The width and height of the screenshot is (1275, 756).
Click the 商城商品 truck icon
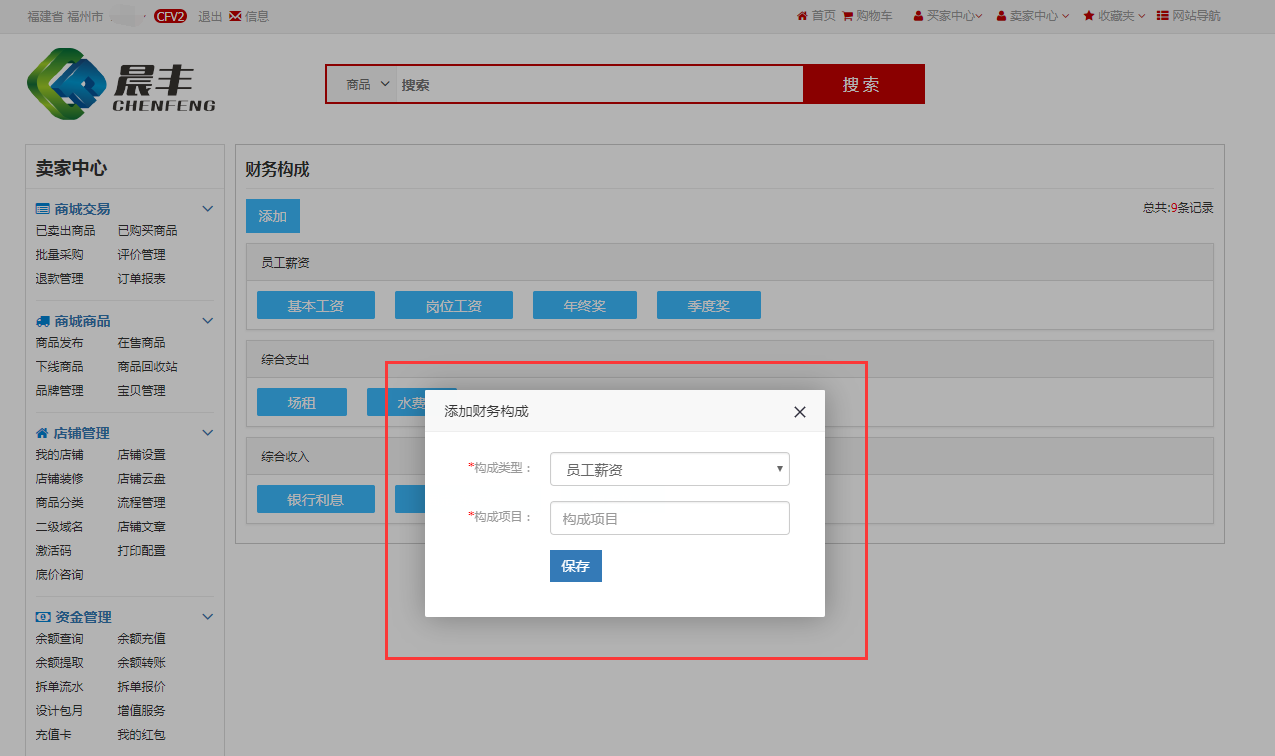[x=42, y=321]
